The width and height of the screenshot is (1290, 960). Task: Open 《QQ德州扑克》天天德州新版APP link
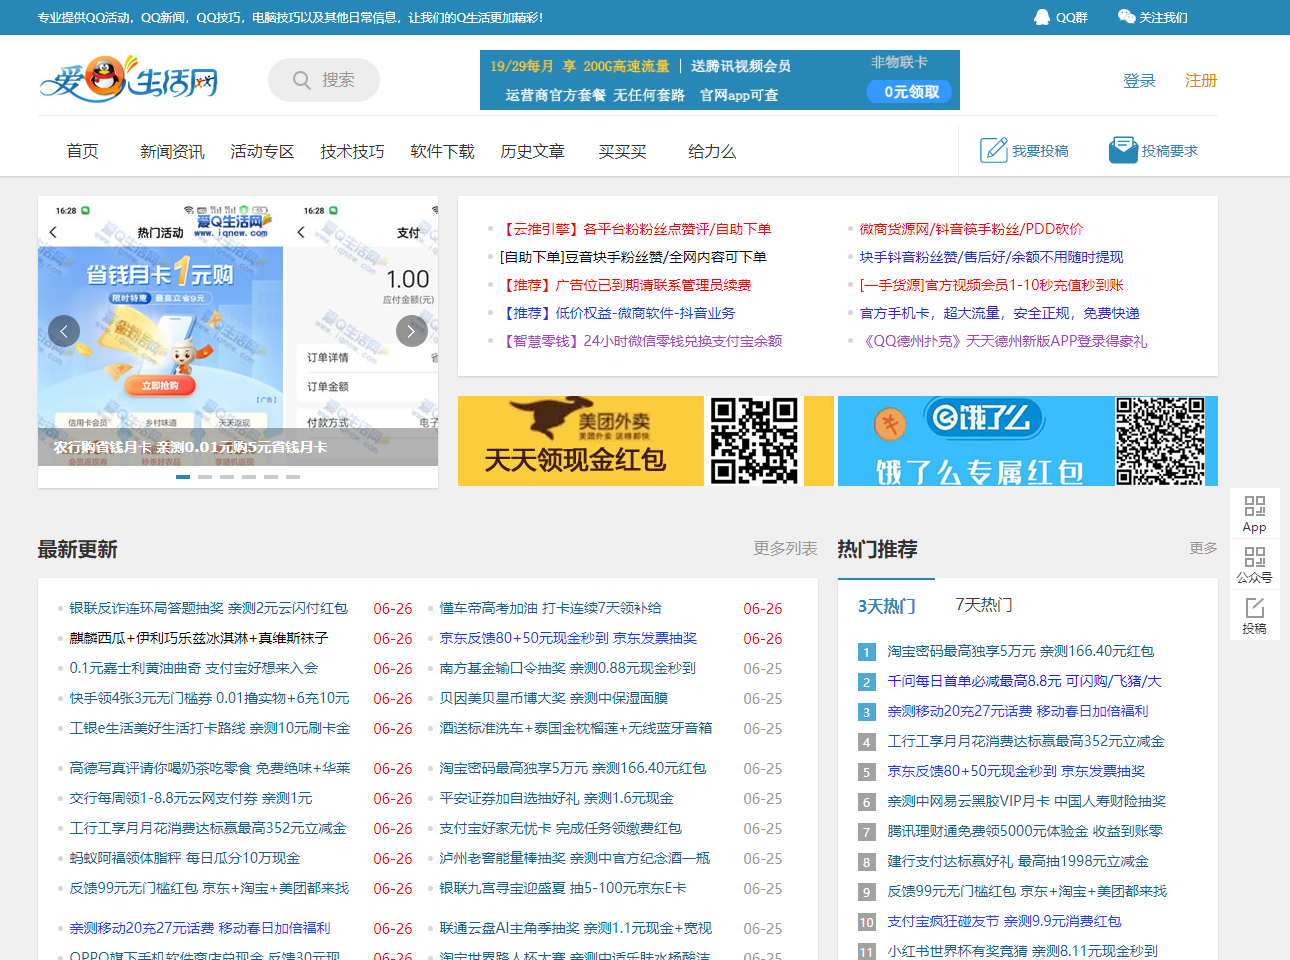tap(1003, 341)
